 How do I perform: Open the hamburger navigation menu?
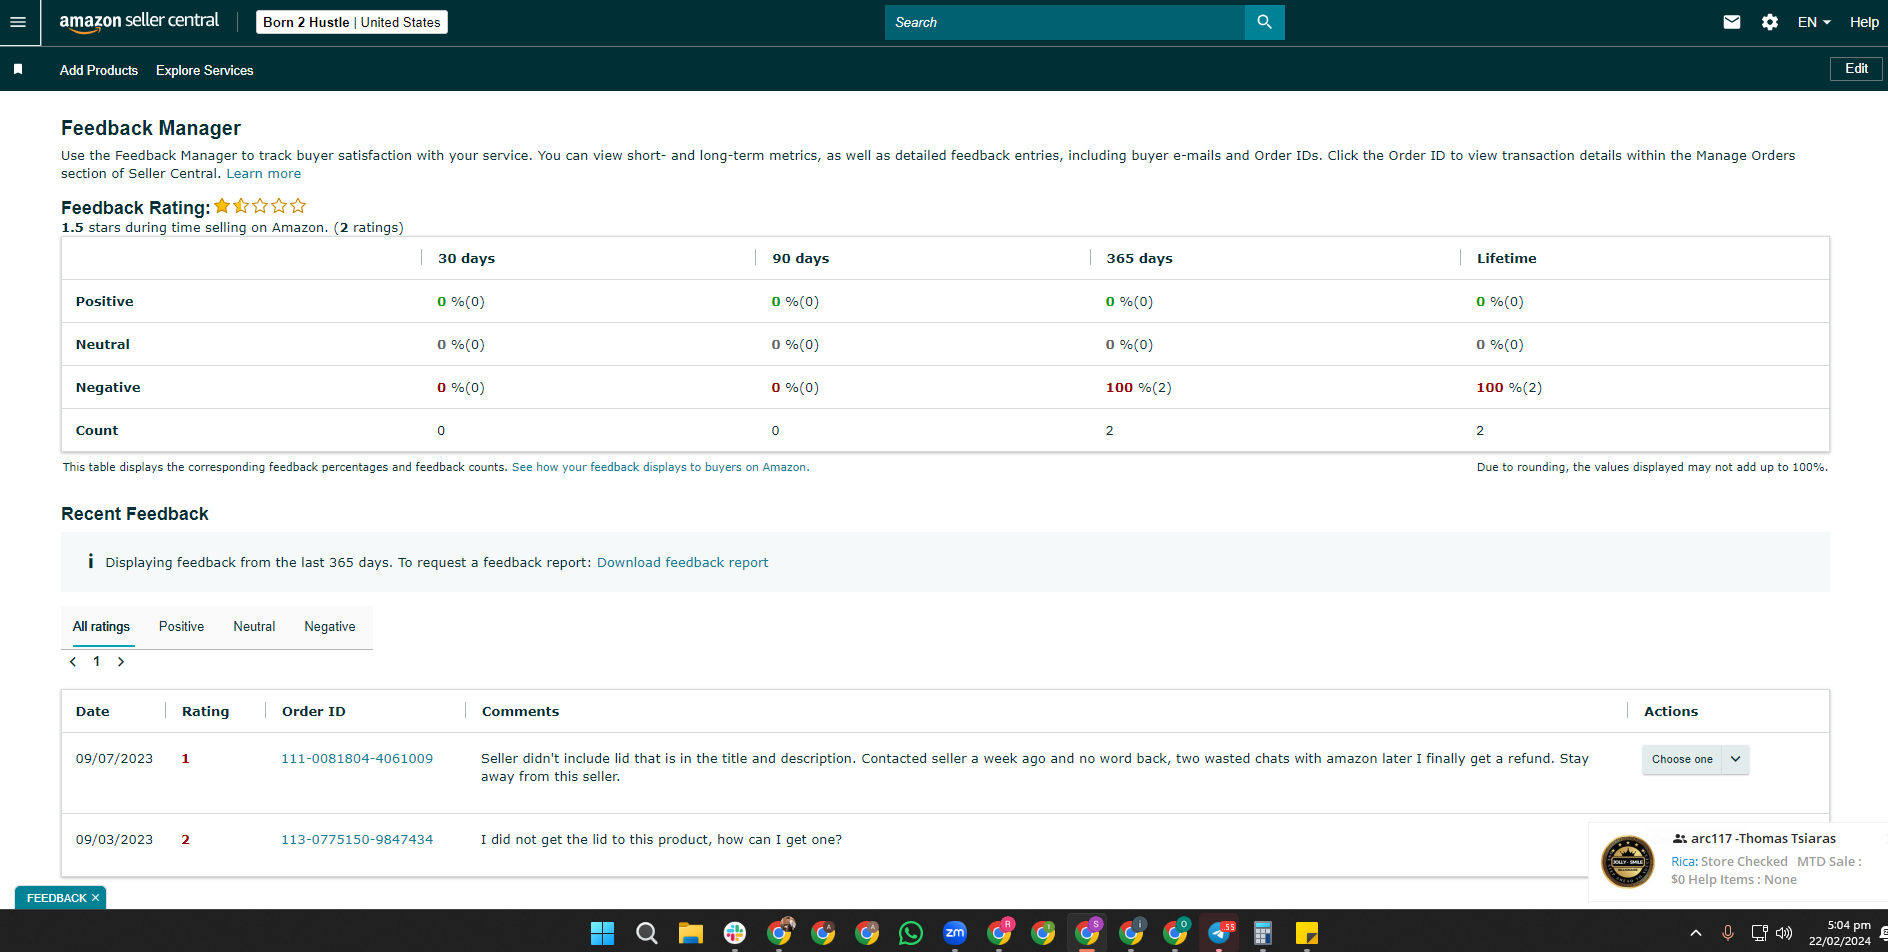18,22
